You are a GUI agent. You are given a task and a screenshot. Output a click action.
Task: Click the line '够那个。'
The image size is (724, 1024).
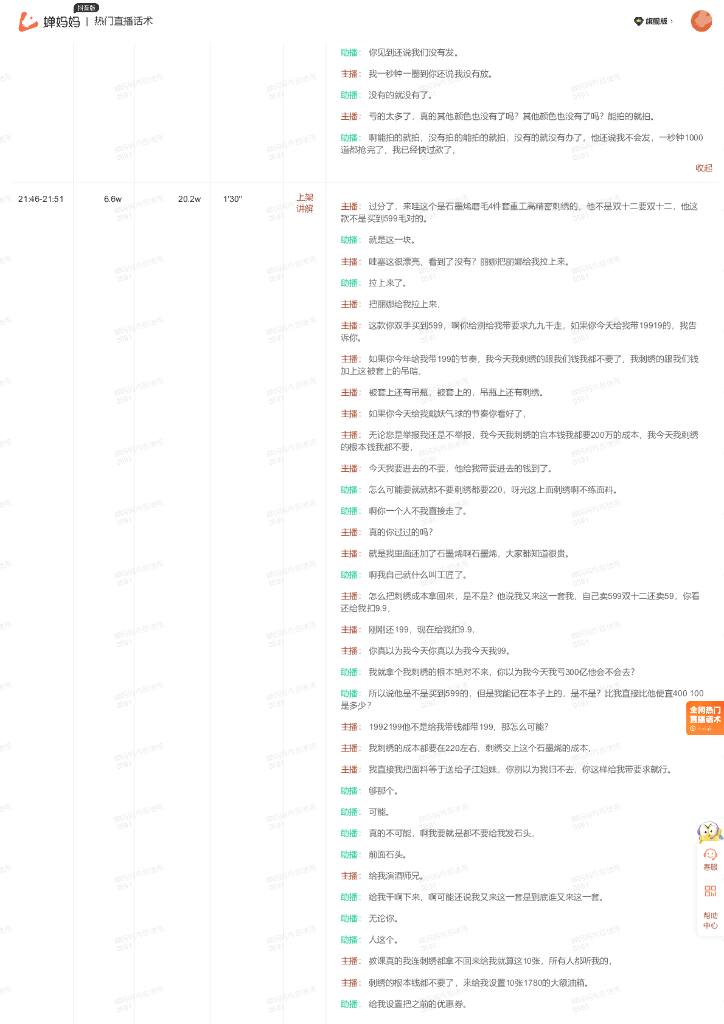click(383, 790)
